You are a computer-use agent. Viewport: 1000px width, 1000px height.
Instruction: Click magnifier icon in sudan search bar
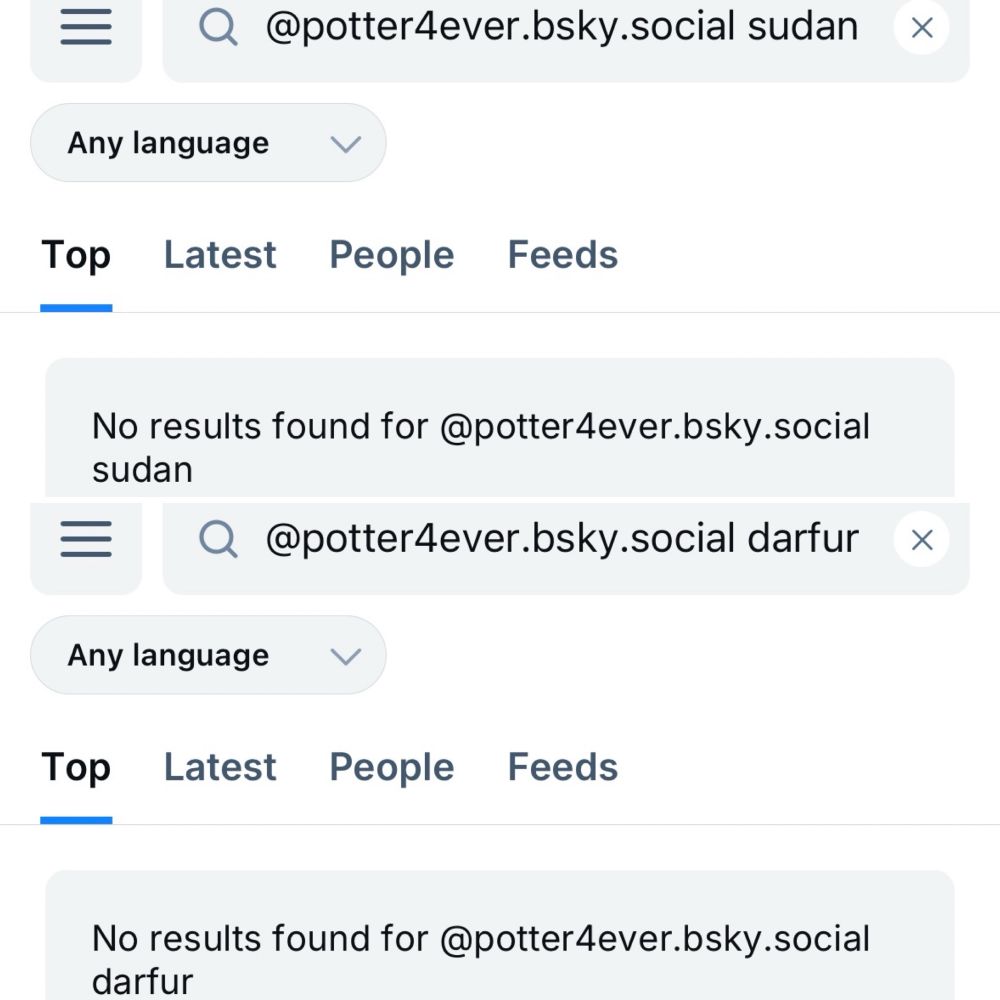pyautogui.click(x=218, y=28)
